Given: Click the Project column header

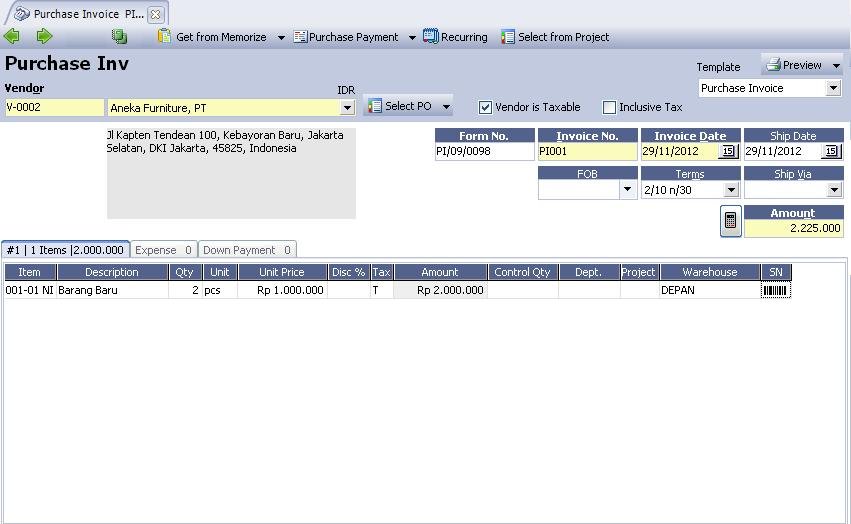Looking at the screenshot, I should [x=639, y=272].
